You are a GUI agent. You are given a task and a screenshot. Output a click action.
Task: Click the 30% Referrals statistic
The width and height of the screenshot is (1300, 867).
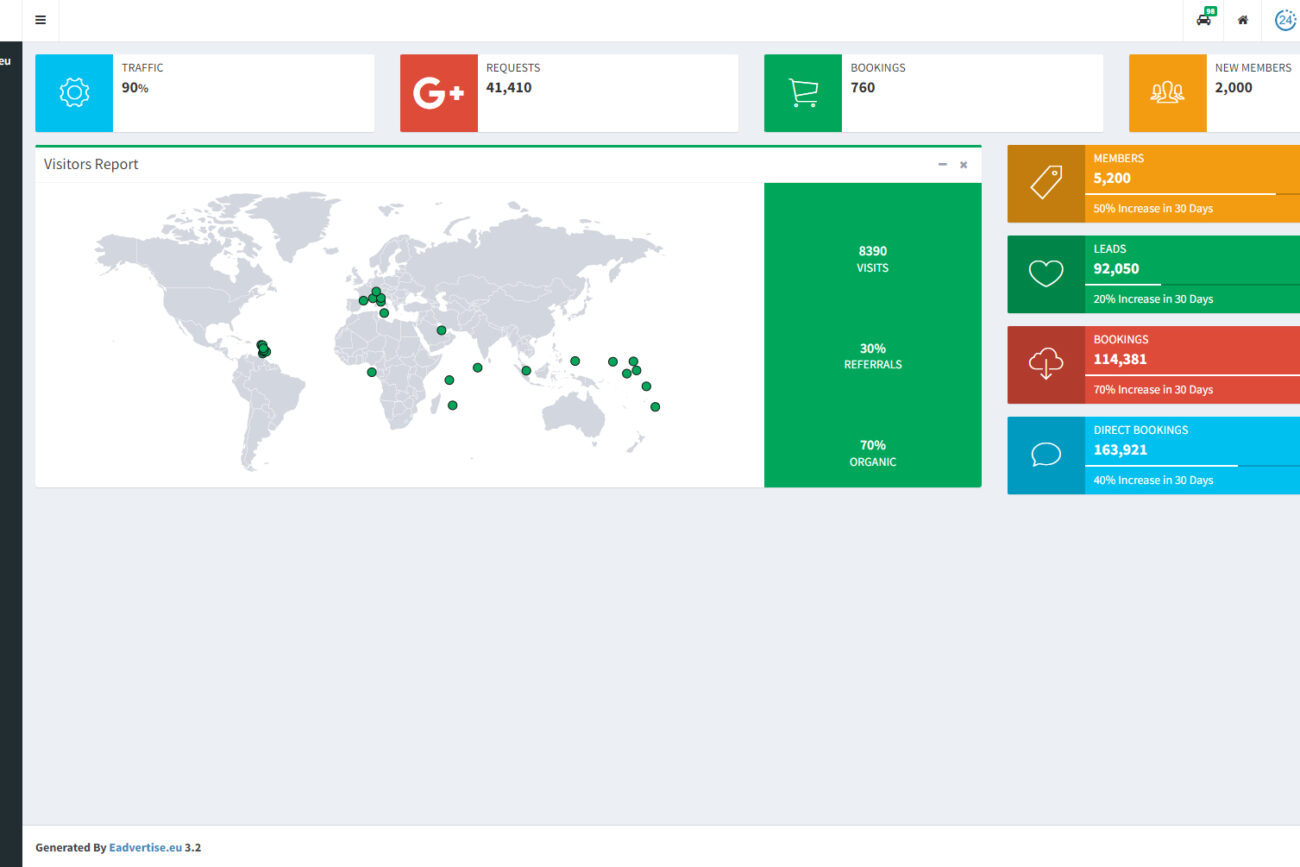[x=872, y=356]
